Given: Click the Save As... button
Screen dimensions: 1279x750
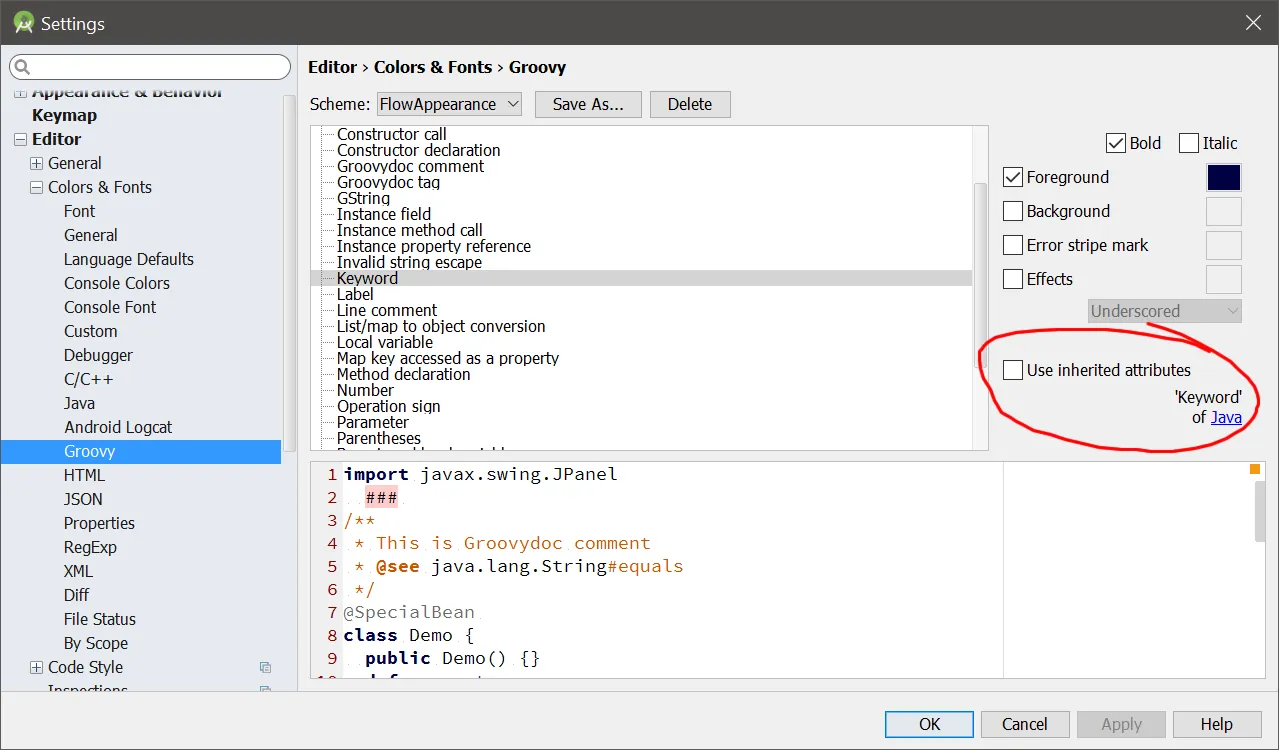Looking at the screenshot, I should point(588,104).
